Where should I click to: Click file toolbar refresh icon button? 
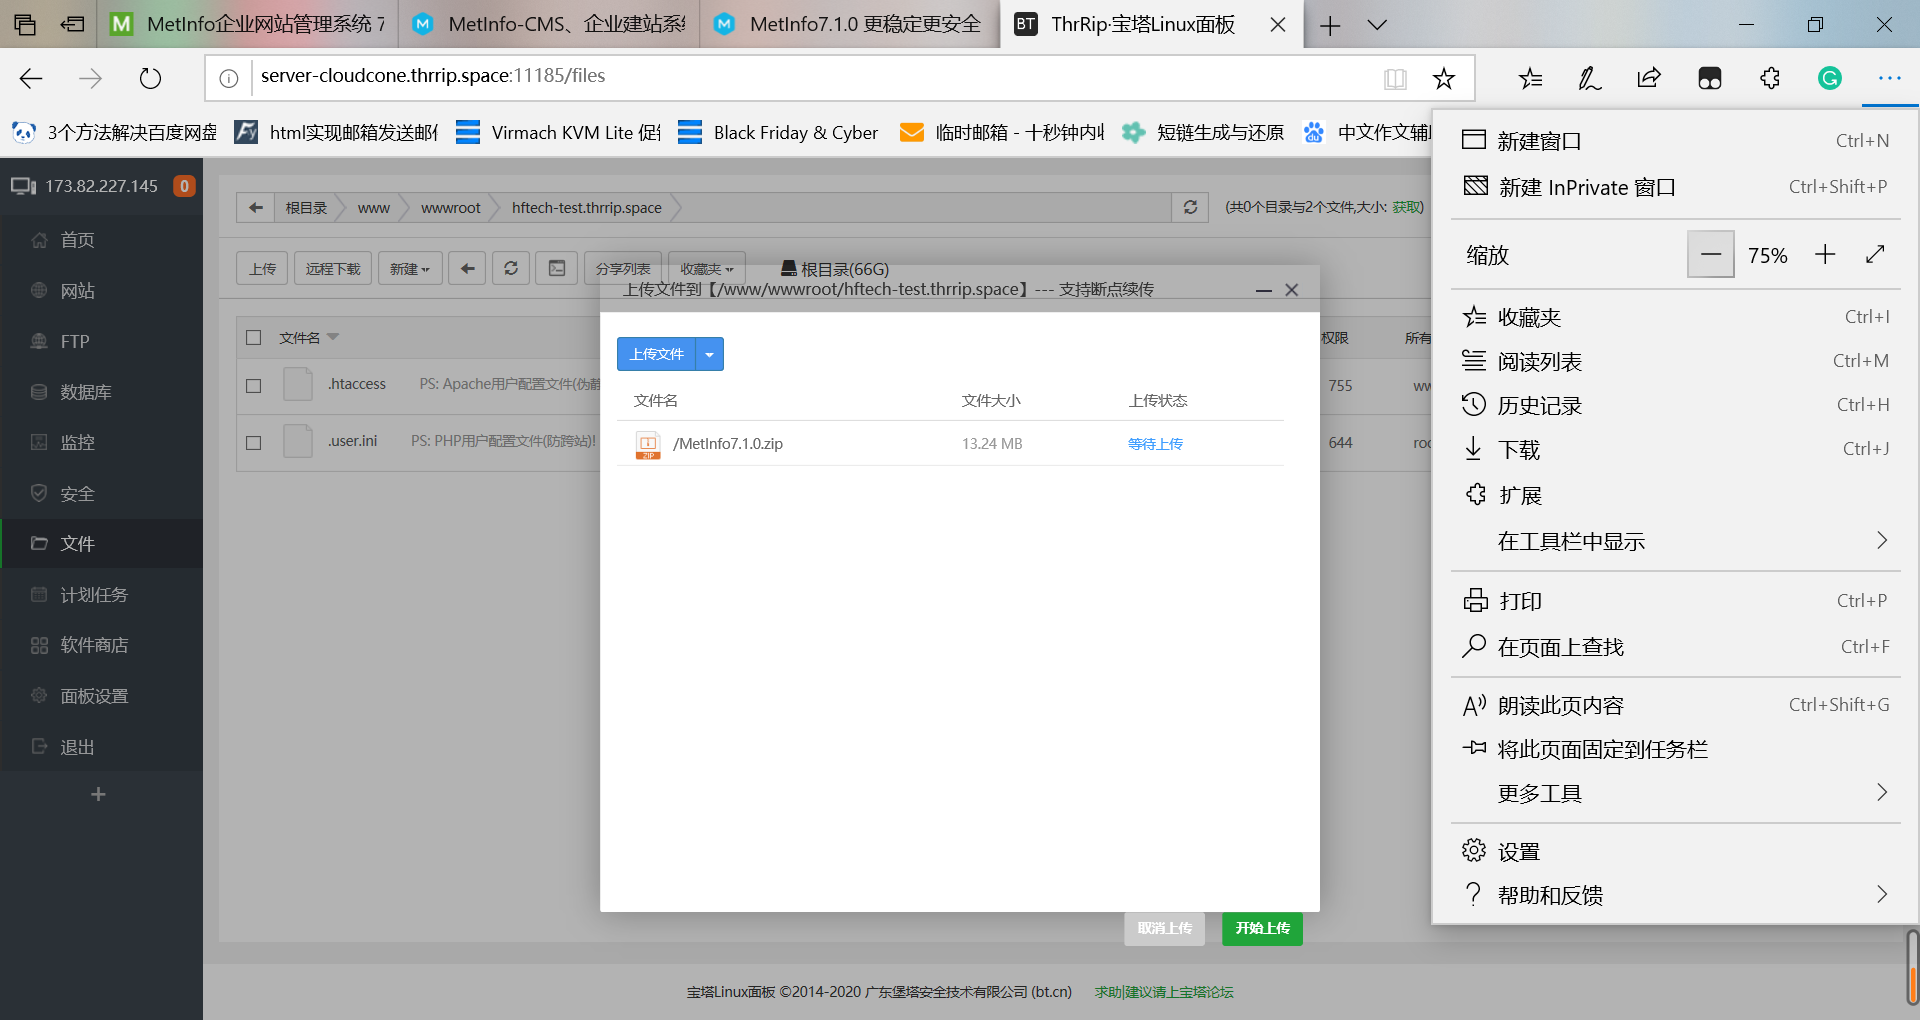coord(511,268)
